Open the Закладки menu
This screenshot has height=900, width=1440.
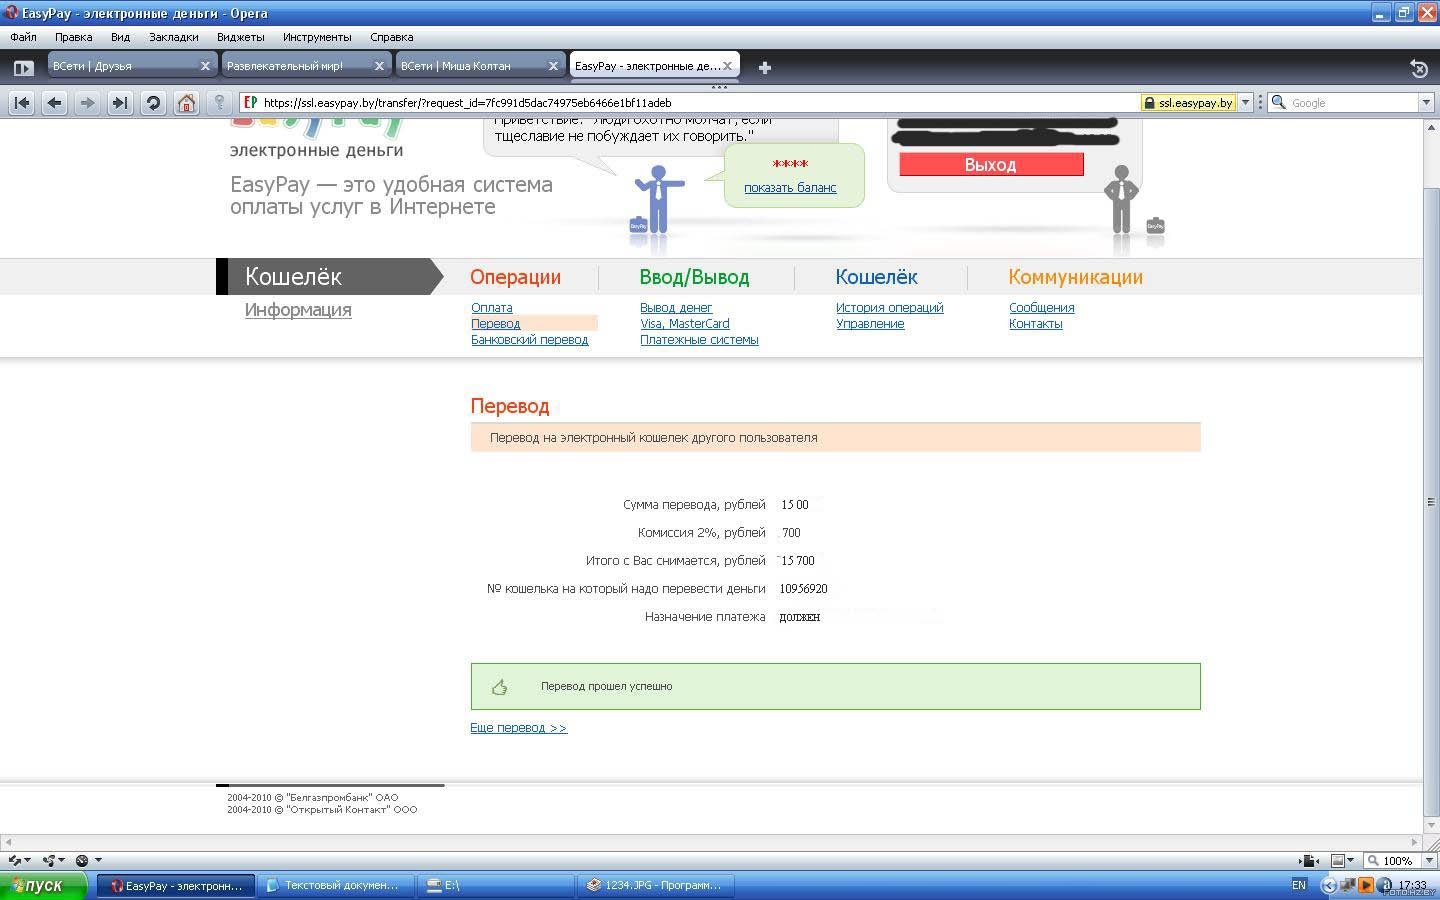tap(173, 37)
